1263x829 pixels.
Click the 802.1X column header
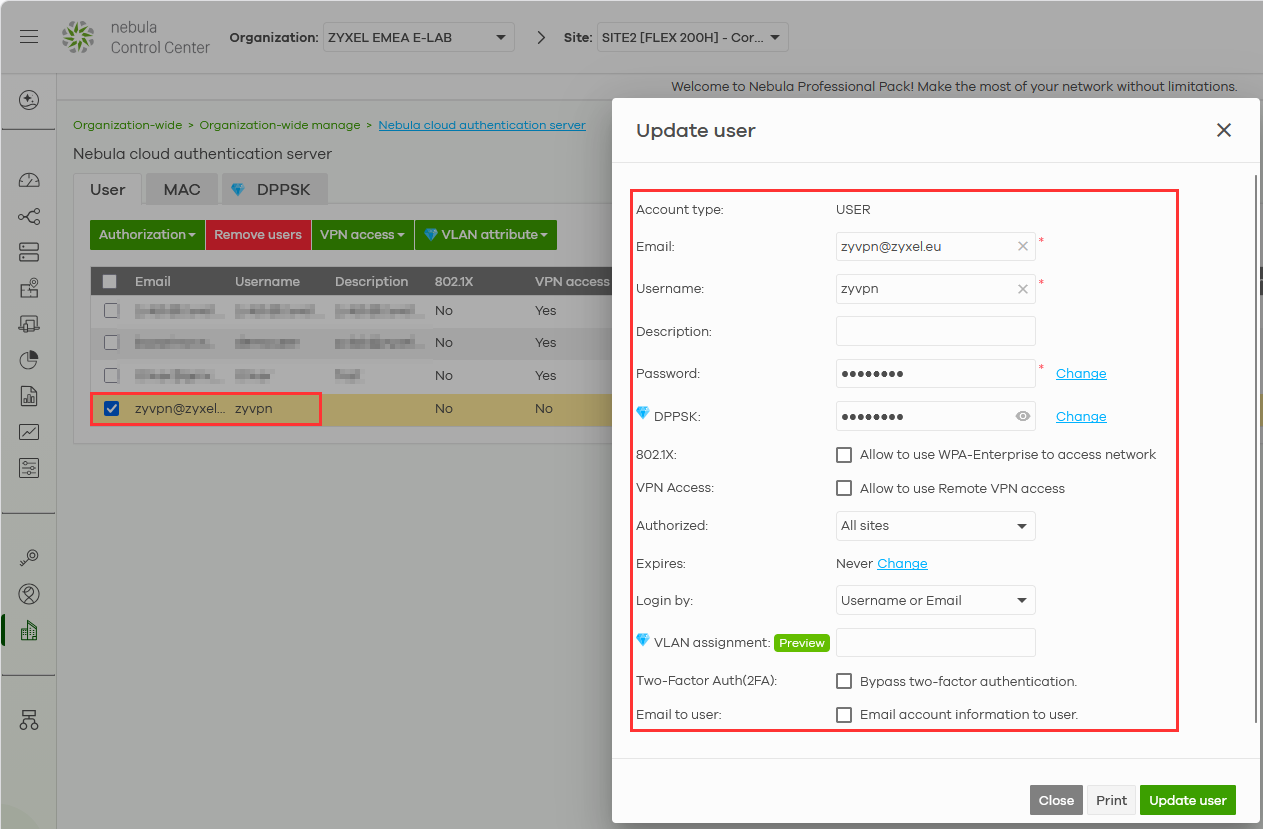click(454, 282)
